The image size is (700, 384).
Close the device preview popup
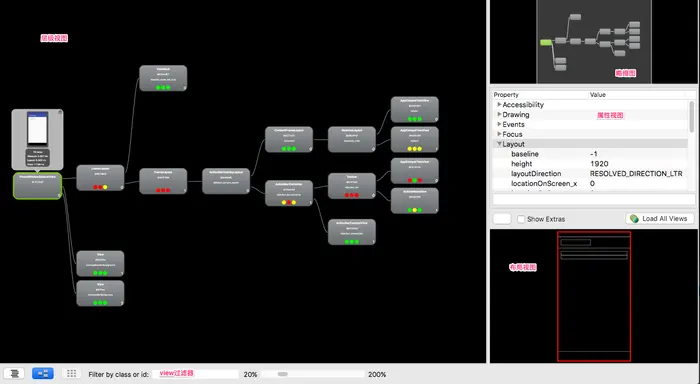click(x=60, y=112)
